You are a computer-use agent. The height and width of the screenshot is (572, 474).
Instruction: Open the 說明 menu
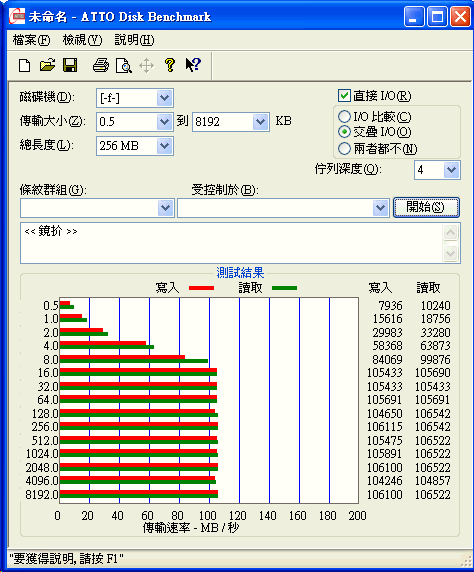[134, 40]
